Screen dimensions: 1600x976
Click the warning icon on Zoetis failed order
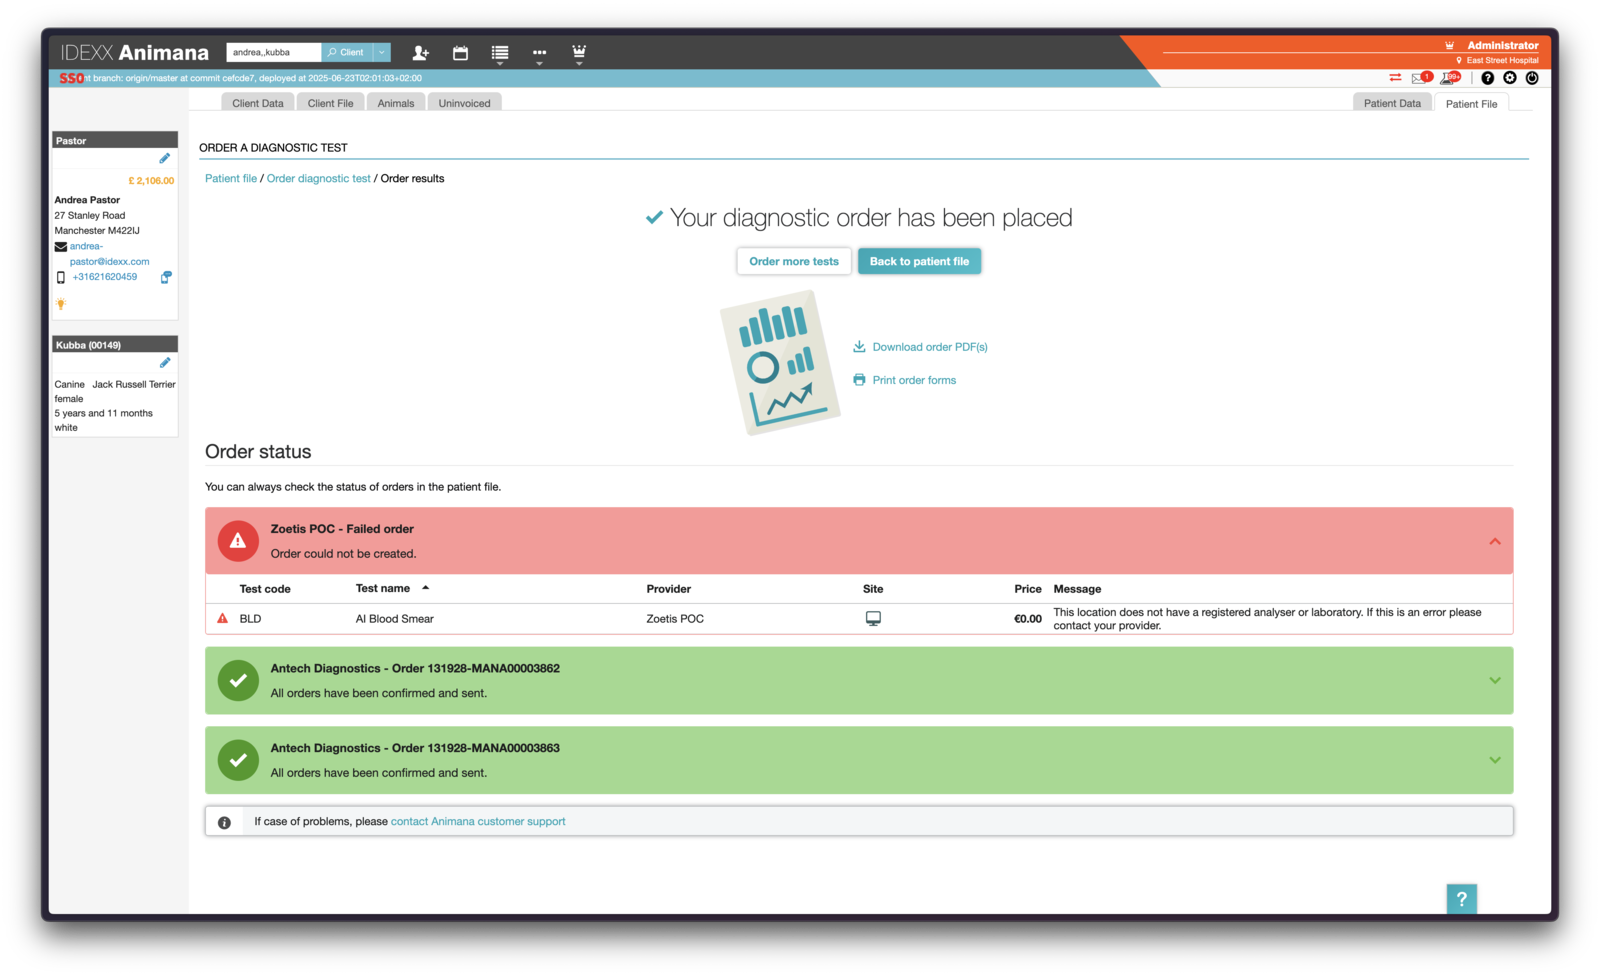(238, 541)
